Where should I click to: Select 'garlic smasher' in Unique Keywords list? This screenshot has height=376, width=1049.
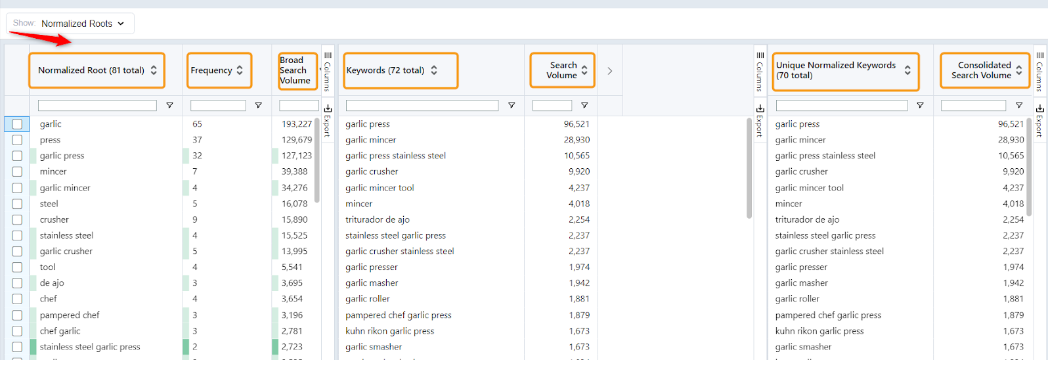click(x=803, y=347)
